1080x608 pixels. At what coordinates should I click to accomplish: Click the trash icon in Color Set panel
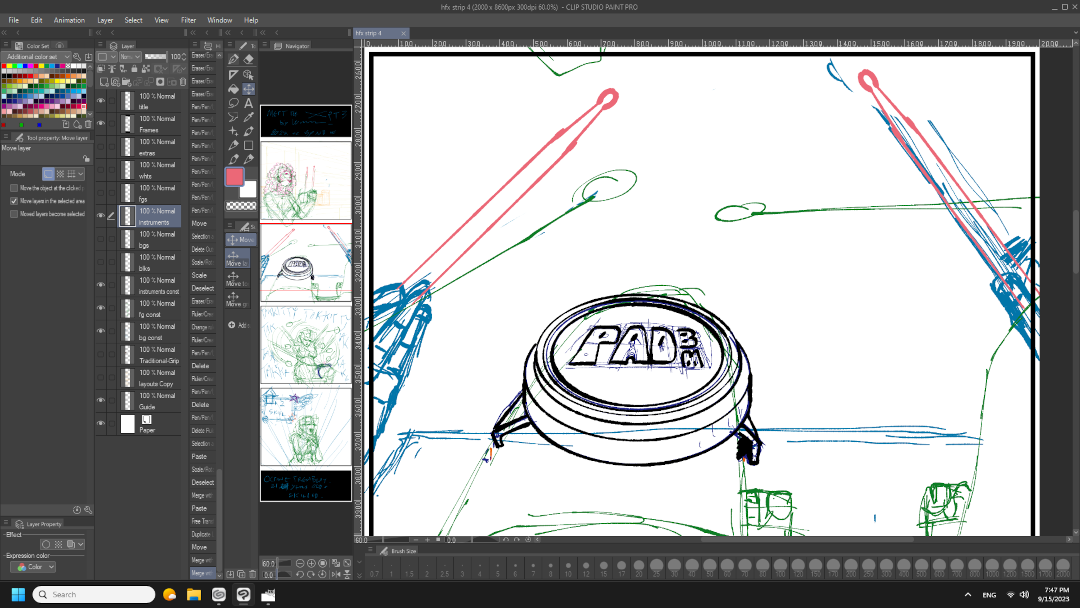(88, 124)
